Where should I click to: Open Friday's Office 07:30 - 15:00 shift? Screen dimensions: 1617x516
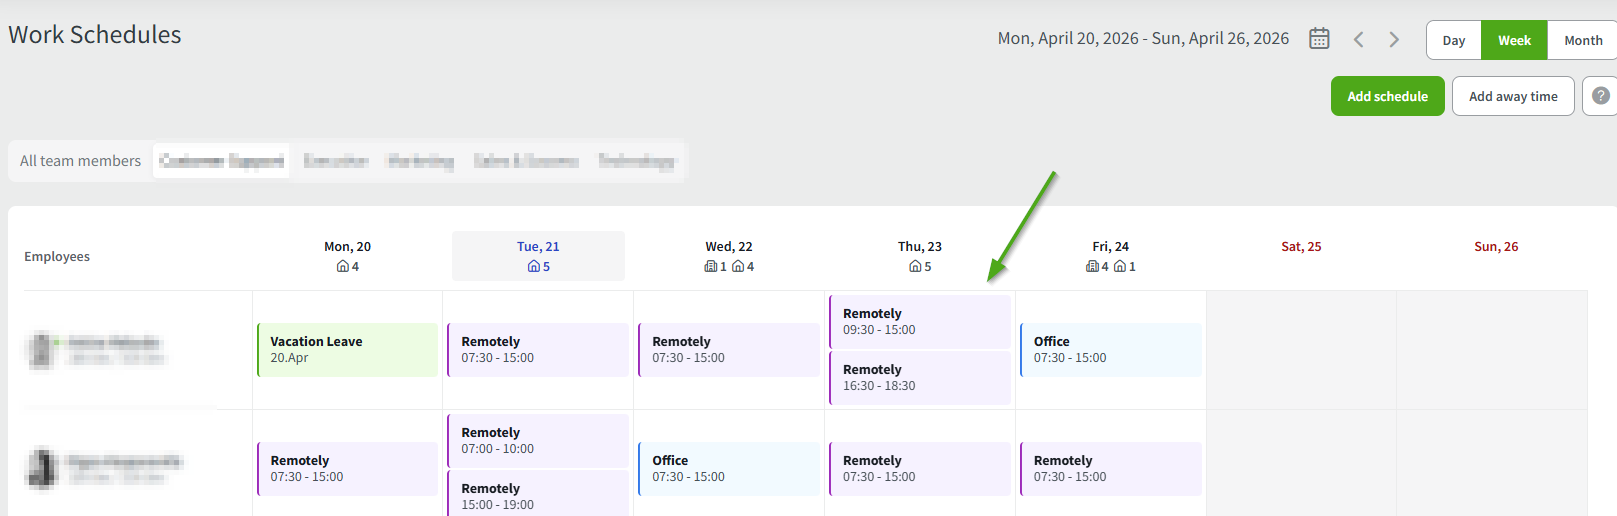pos(1110,350)
